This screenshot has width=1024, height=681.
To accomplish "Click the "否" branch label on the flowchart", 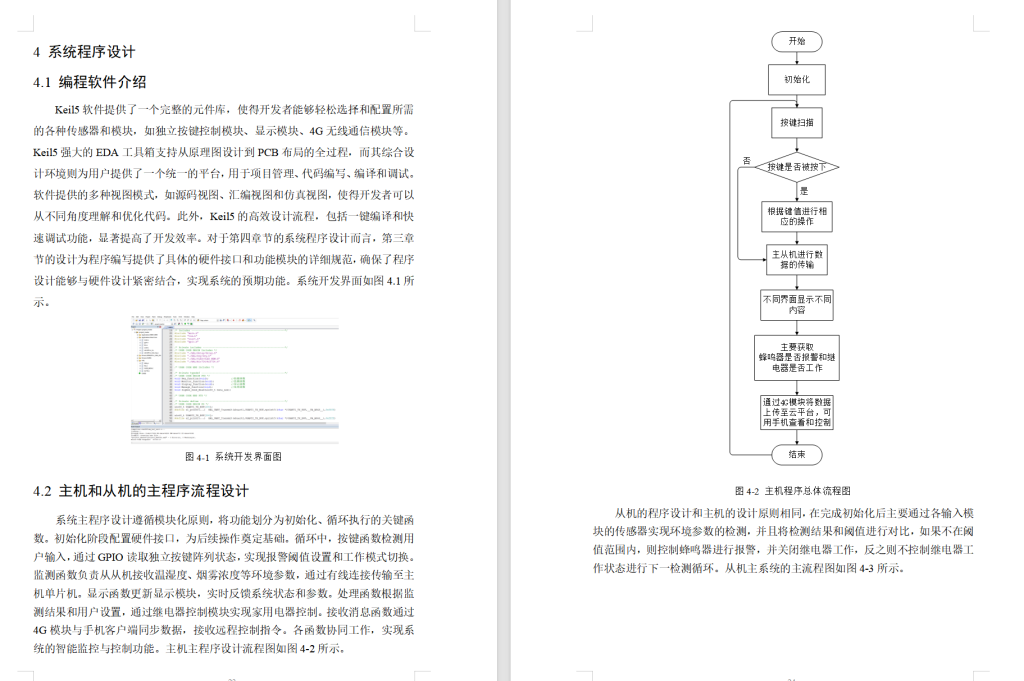I will (x=745, y=158).
